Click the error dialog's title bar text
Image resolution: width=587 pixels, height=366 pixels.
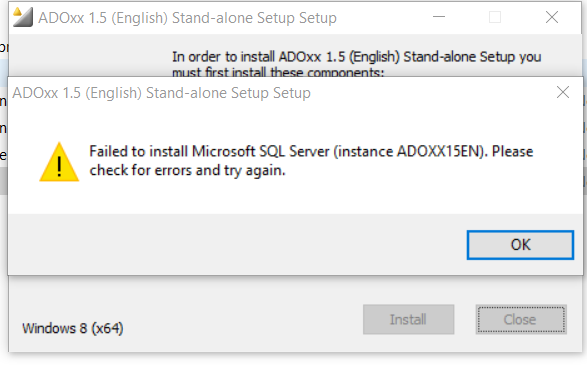161,93
